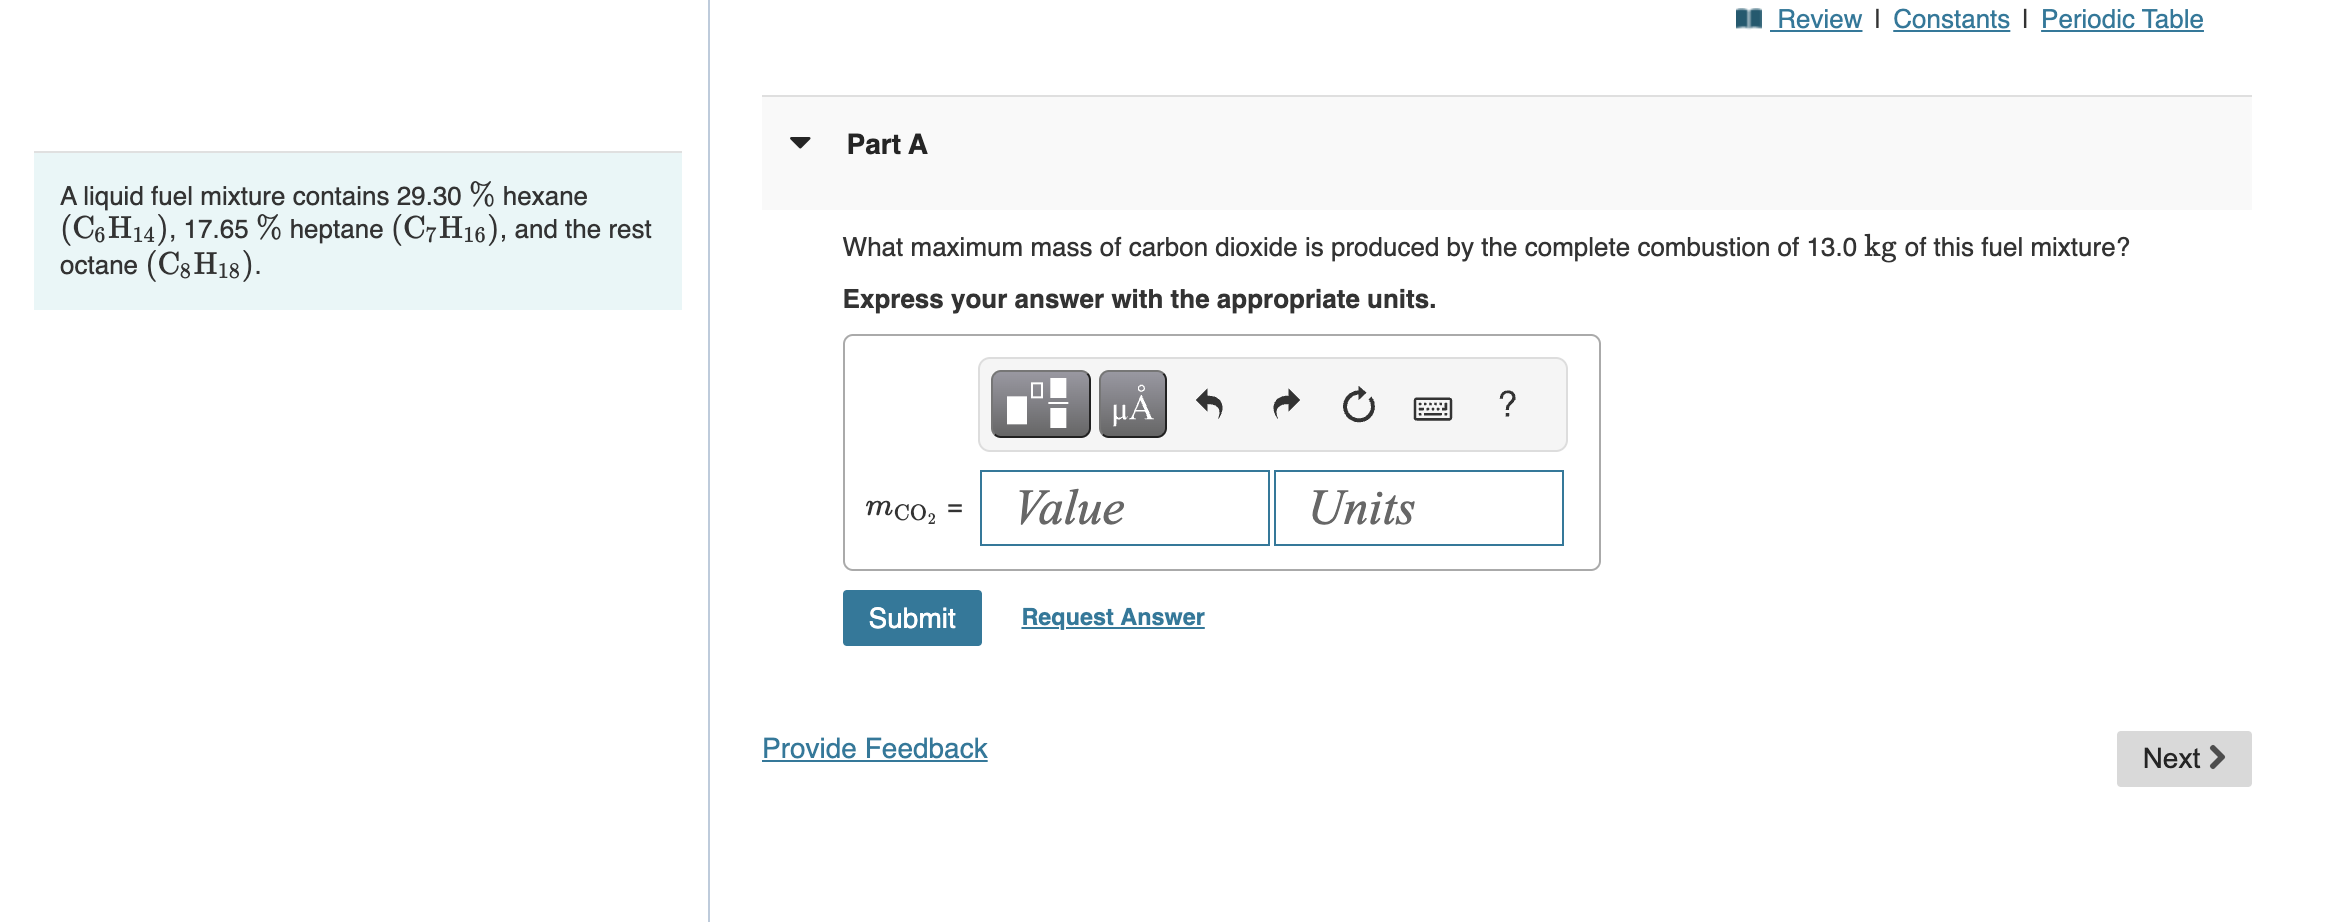
Task: Open the Greek symbols µÅ palette
Action: point(1132,404)
